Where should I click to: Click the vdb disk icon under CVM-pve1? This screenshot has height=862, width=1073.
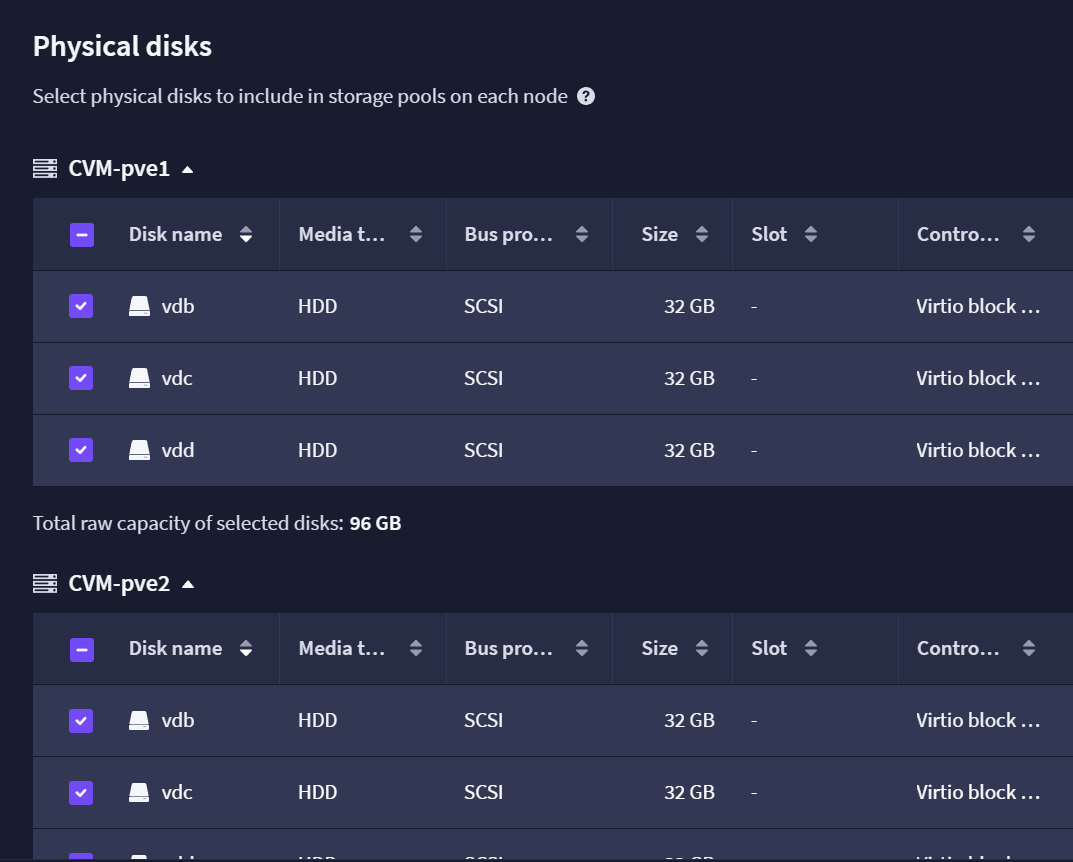pos(140,306)
